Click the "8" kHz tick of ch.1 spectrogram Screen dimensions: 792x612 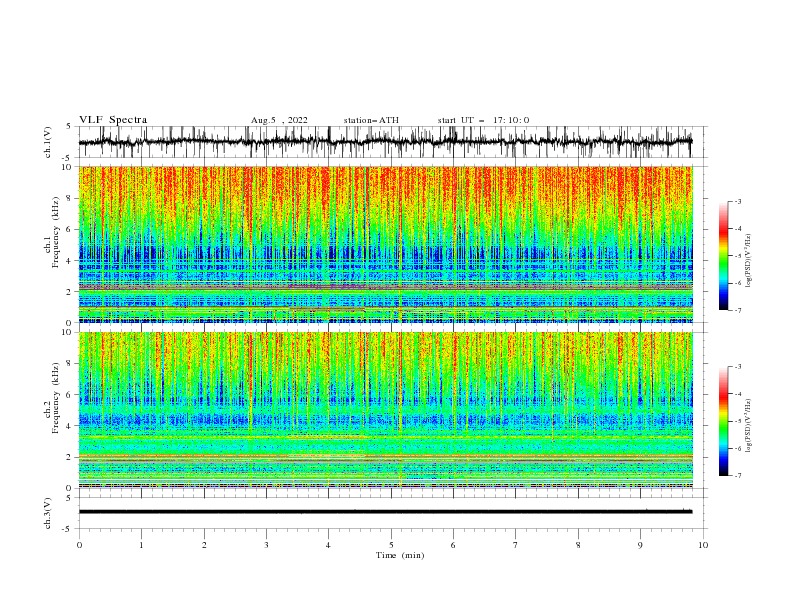(70, 198)
